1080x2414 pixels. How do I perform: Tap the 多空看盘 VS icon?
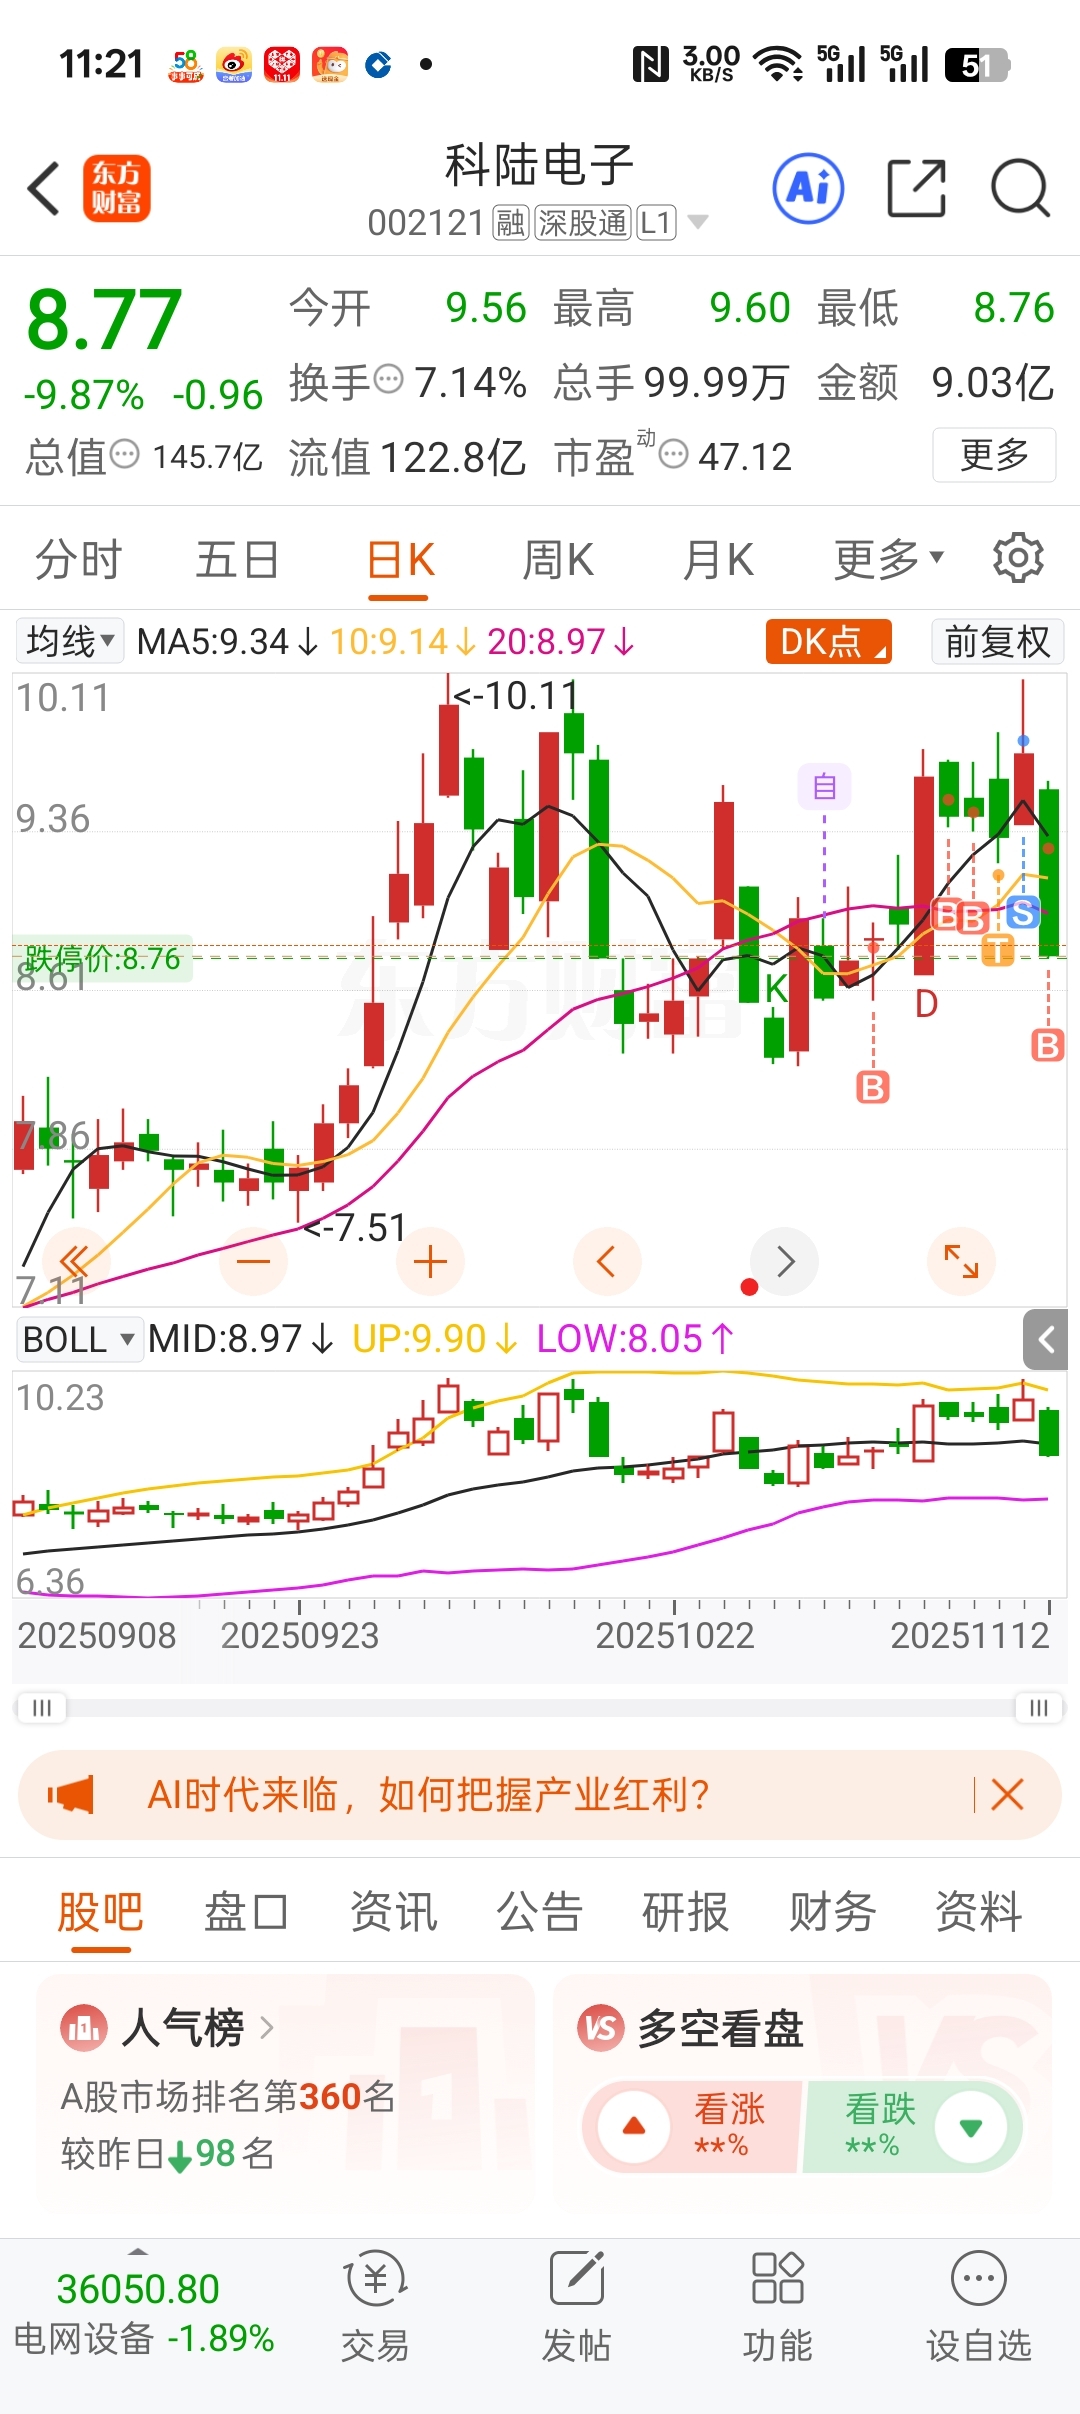click(601, 2028)
